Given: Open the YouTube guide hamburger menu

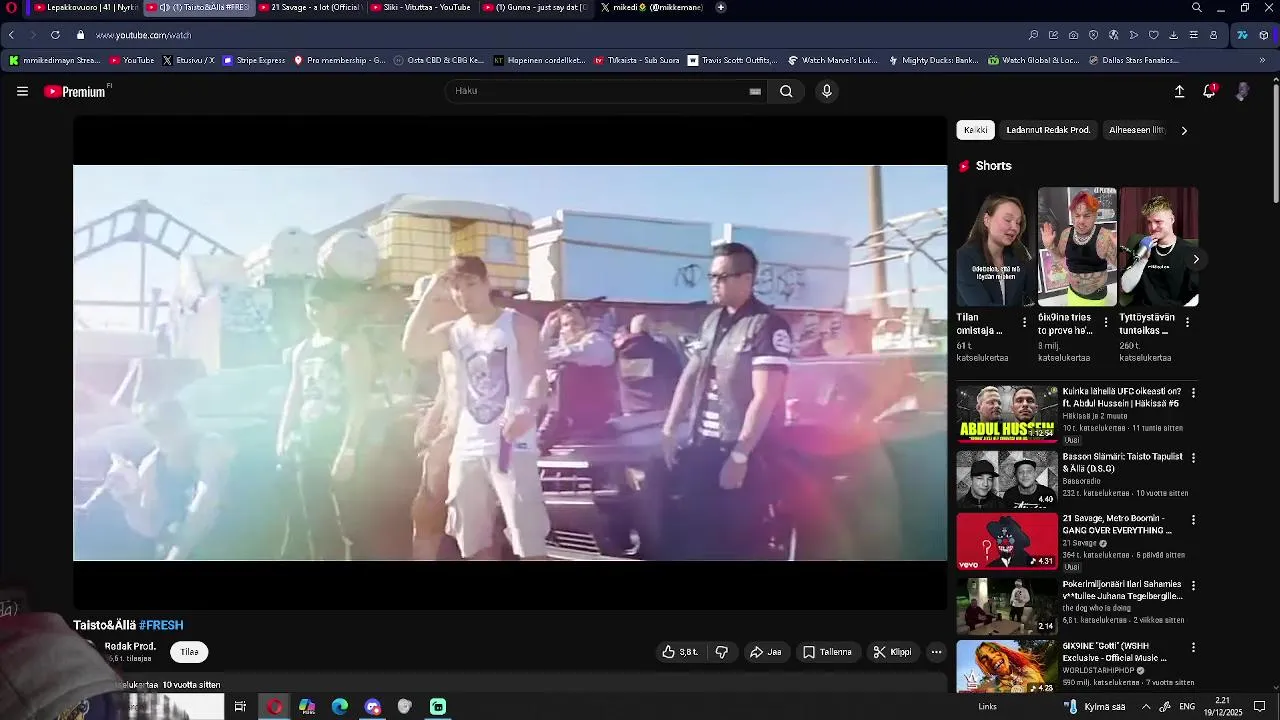Looking at the screenshot, I should (x=22, y=91).
